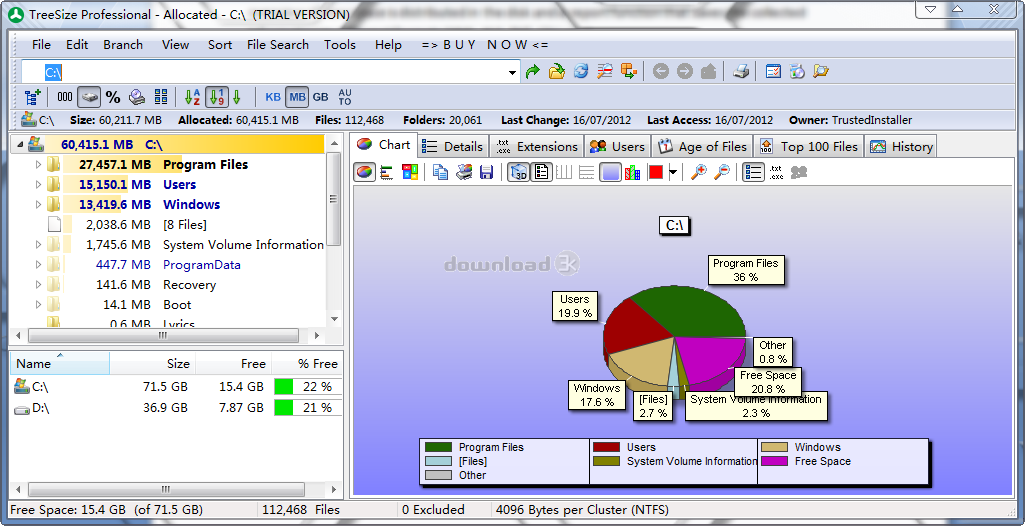Image resolution: width=1025 pixels, height=526 pixels.
Task: Switch to the Top 100 Files tab
Action: (x=809, y=146)
